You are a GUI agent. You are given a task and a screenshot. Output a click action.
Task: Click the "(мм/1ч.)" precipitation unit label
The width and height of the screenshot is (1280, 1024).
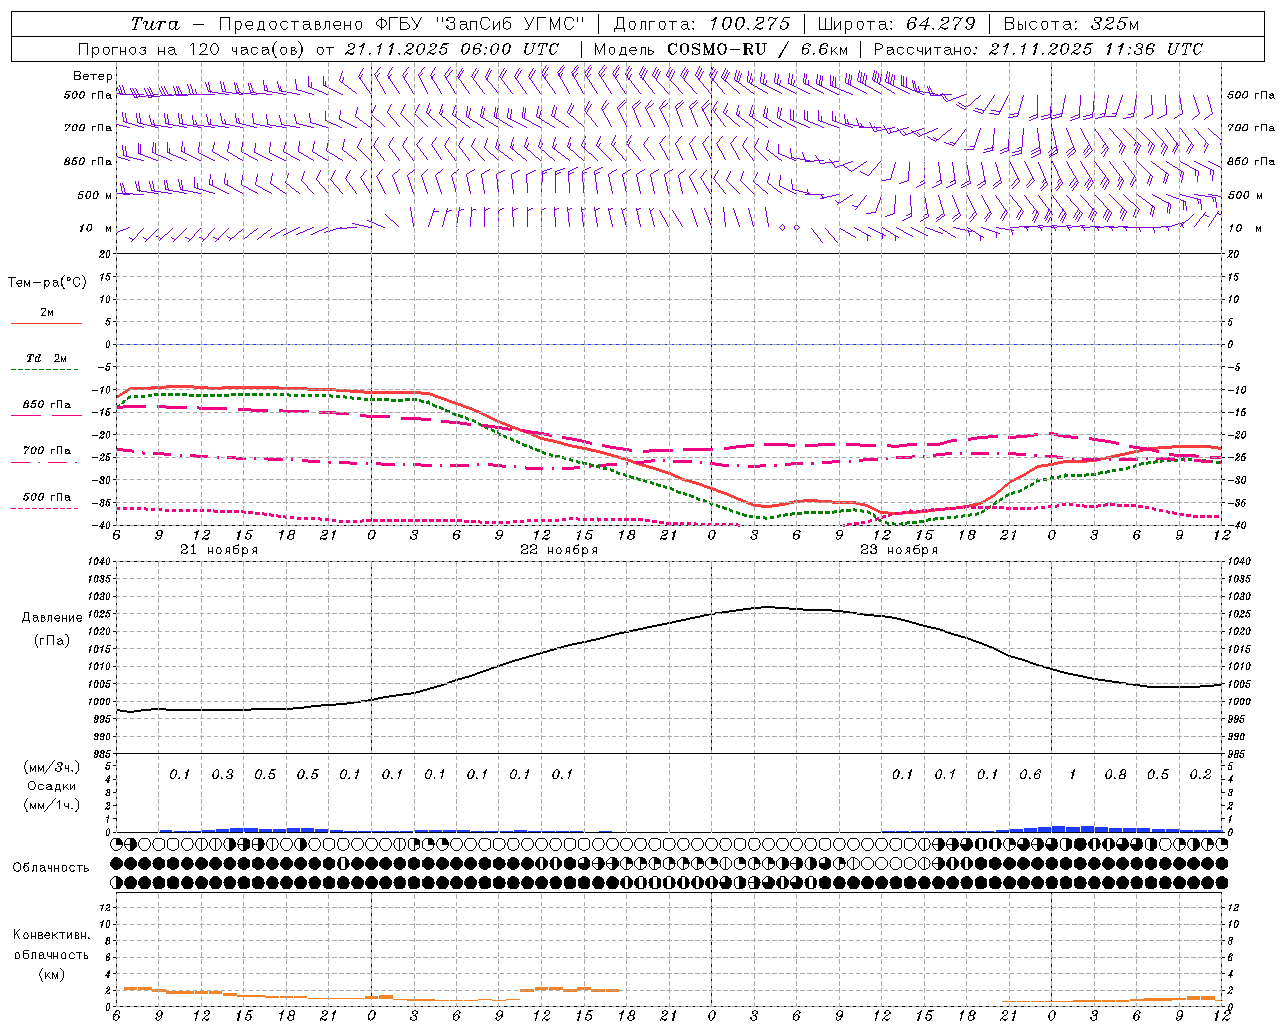[x=51, y=805]
